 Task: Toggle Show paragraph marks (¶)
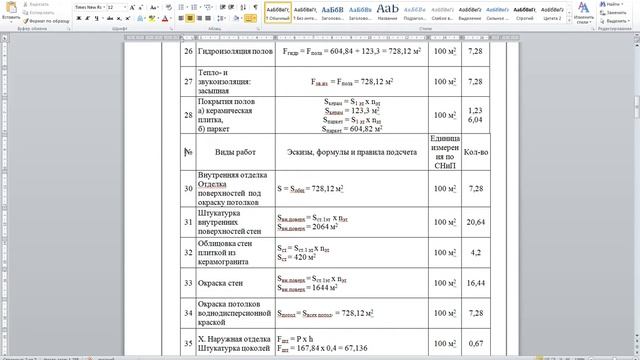coord(256,7)
